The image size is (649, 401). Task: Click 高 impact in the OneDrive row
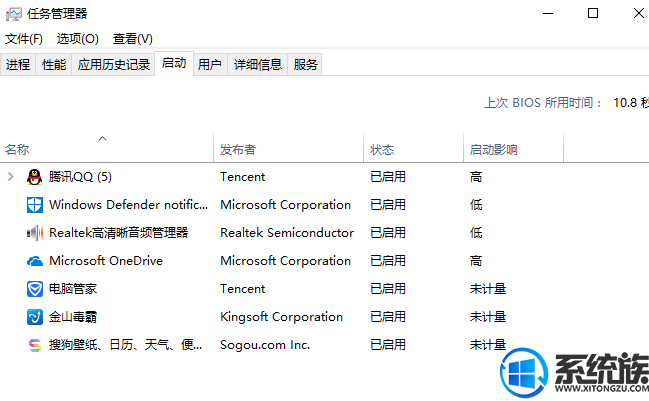(x=476, y=261)
